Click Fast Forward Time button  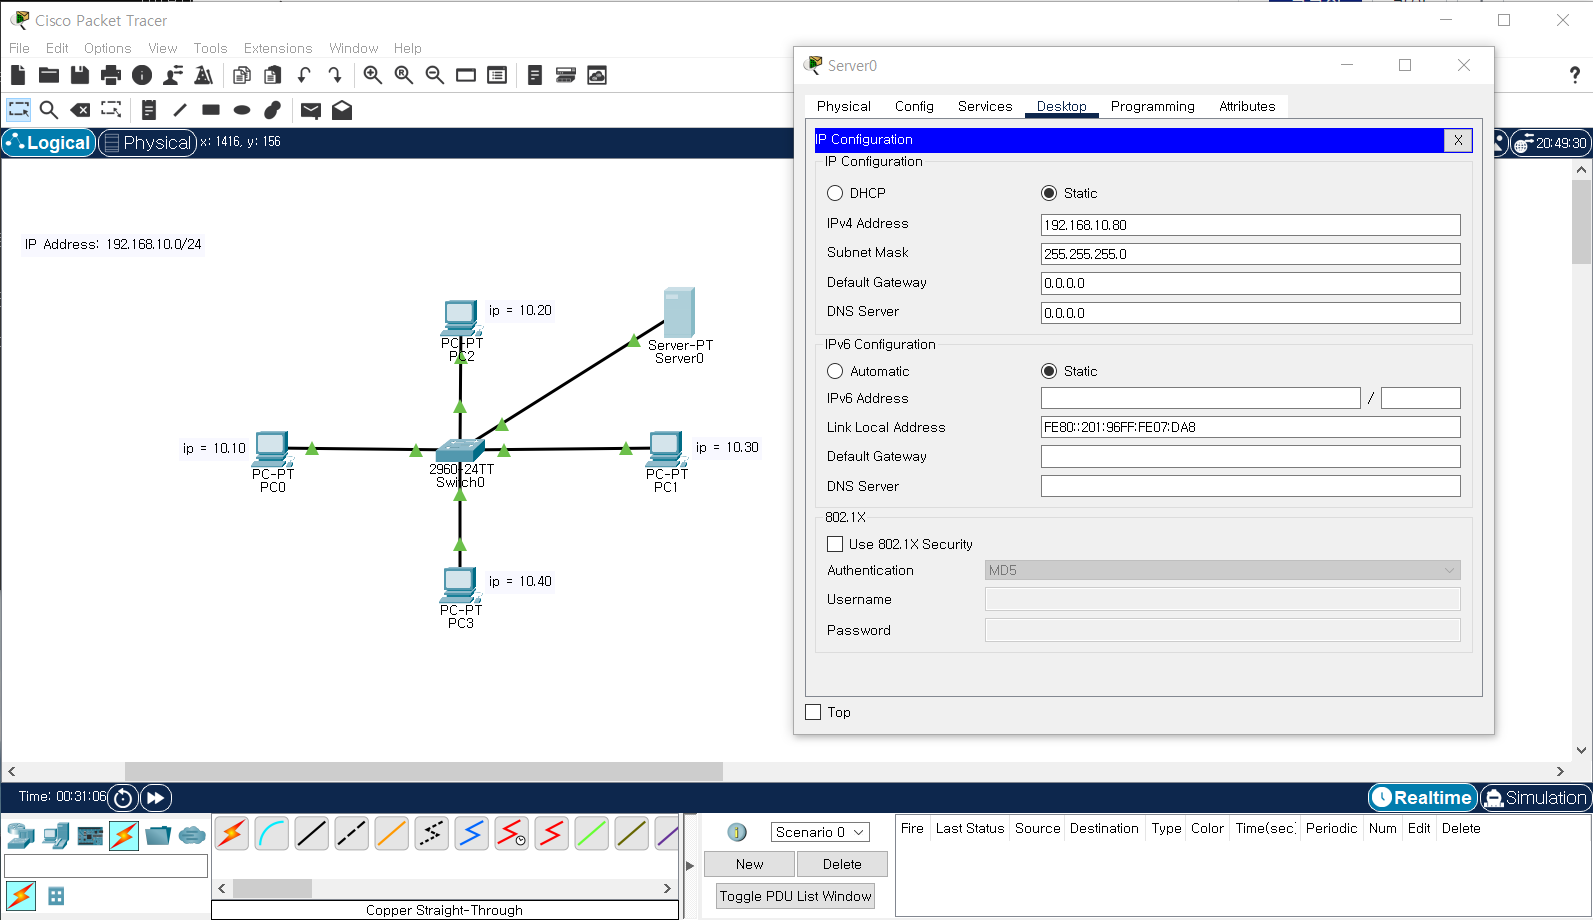click(156, 798)
